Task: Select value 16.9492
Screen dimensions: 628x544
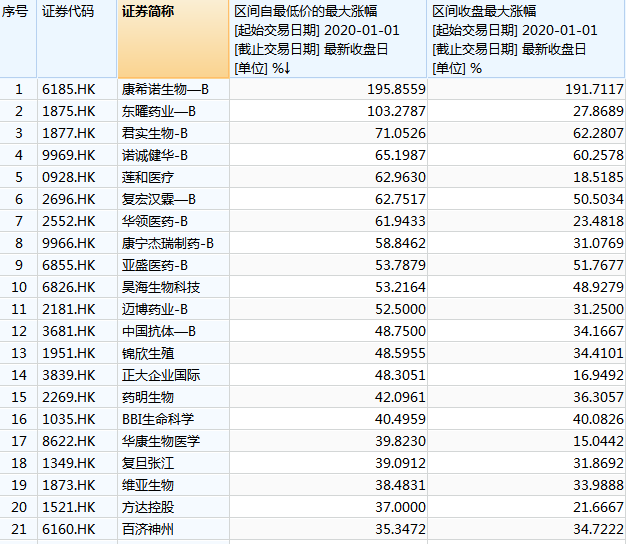Action: (x=598, y=375)
